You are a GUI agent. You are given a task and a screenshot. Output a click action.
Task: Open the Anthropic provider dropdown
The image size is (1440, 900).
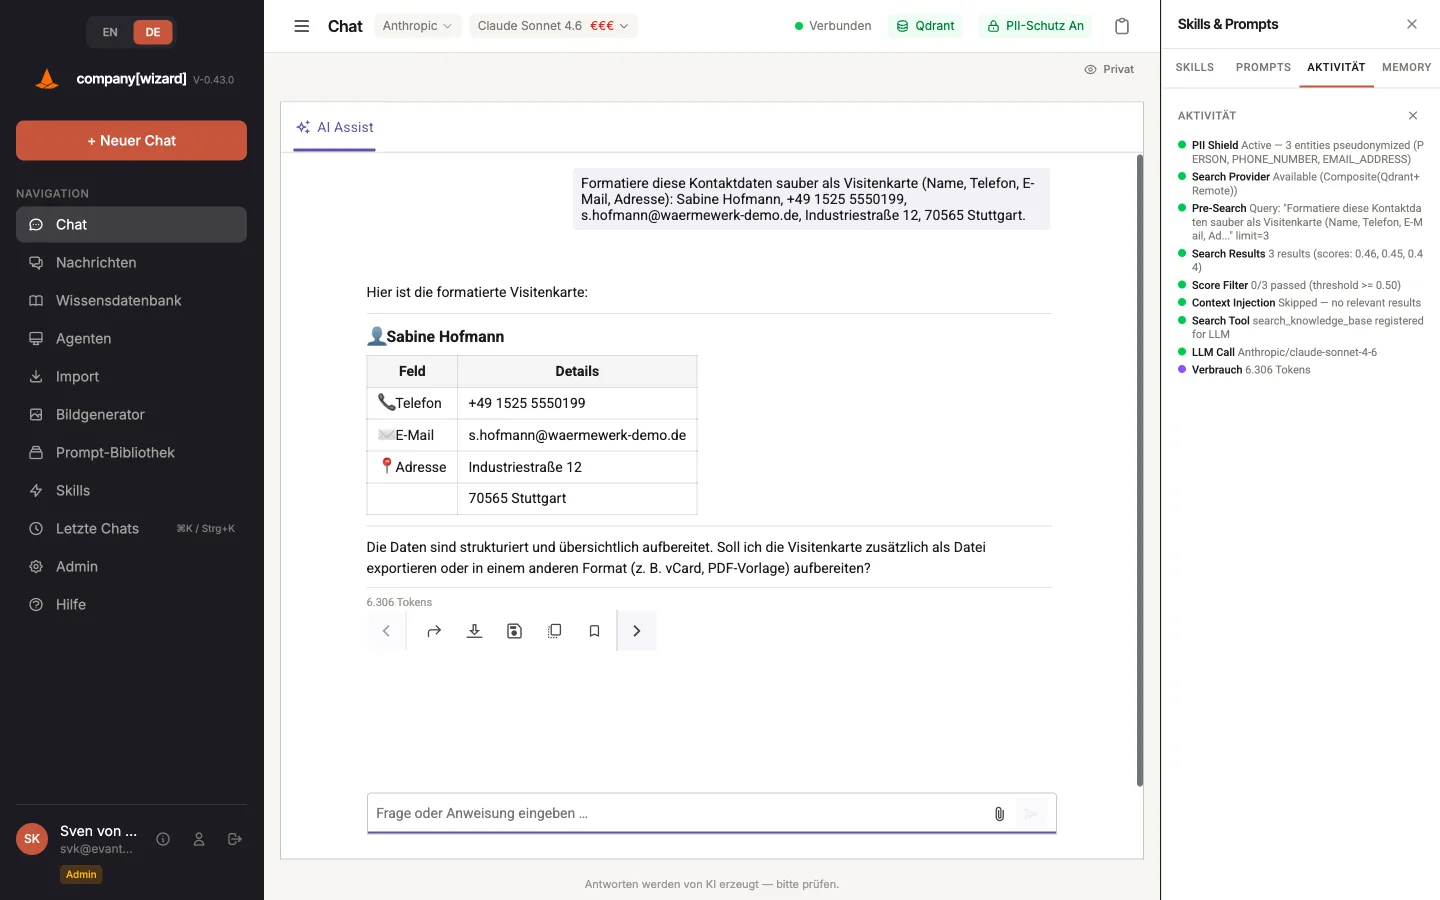[x=417, y=26]
